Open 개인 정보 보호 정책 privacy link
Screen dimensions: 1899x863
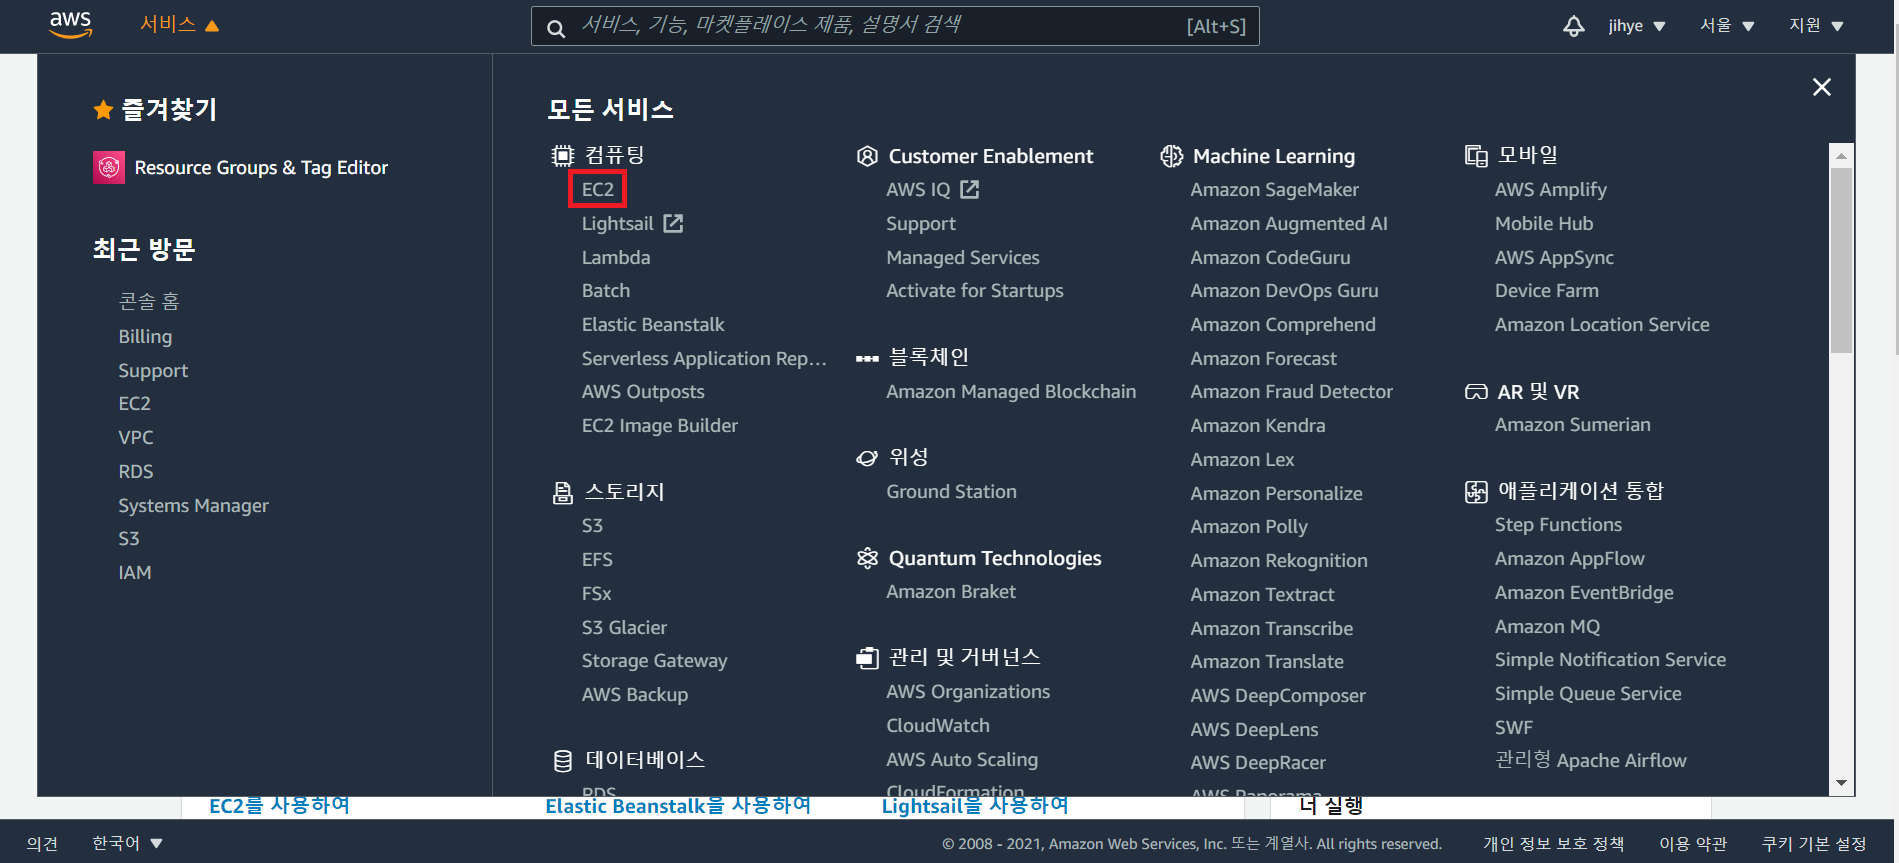1554,843
